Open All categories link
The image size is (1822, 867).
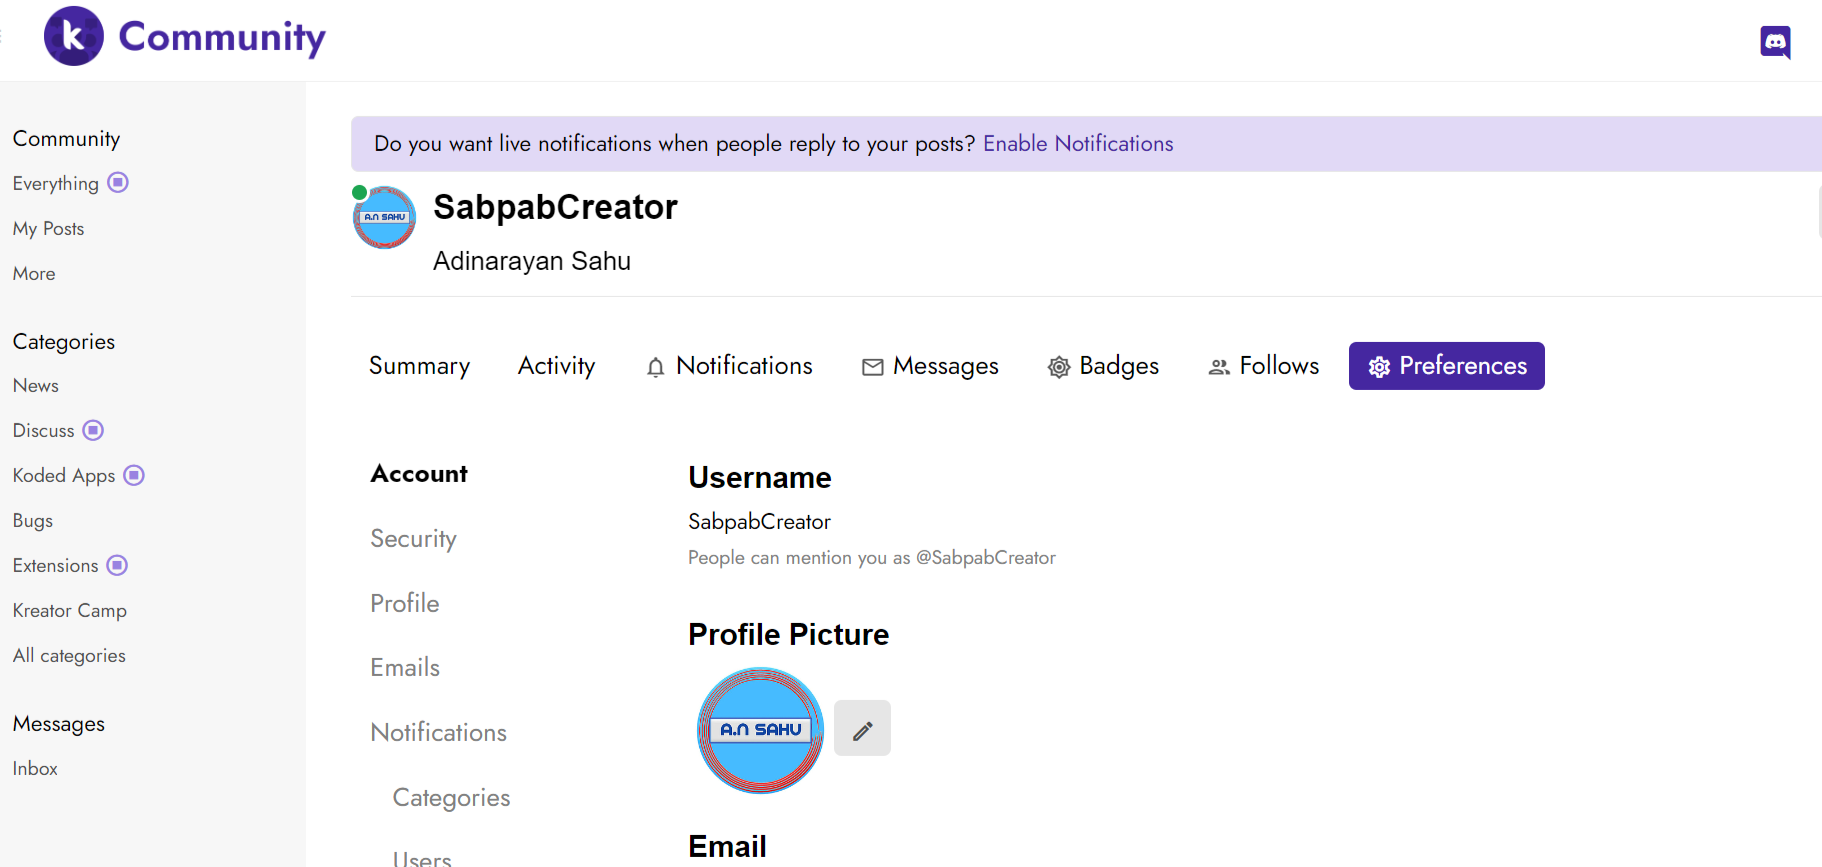point(69,655)
